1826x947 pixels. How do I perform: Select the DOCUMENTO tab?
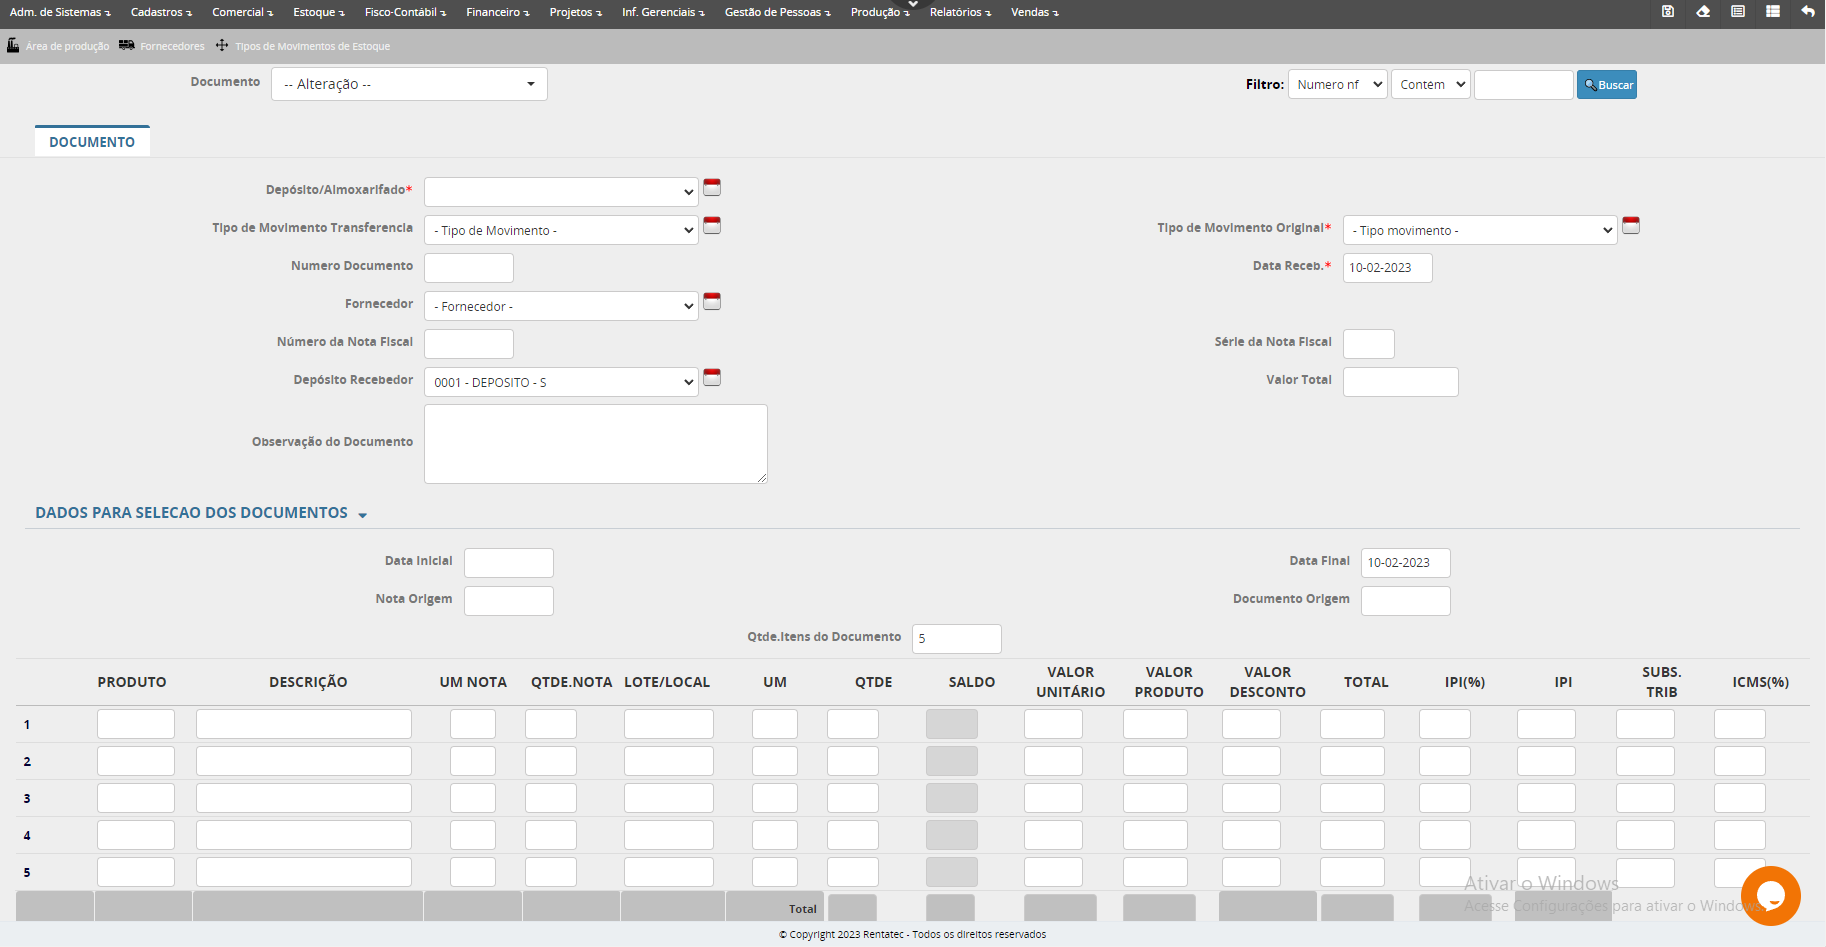92,142
